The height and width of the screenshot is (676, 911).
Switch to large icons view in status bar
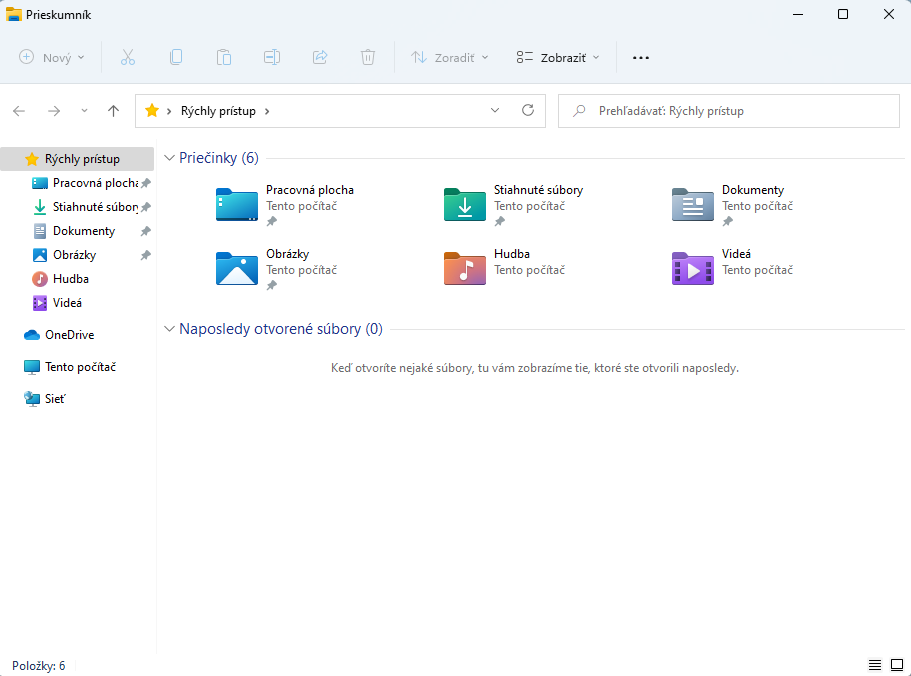[895, 665]
